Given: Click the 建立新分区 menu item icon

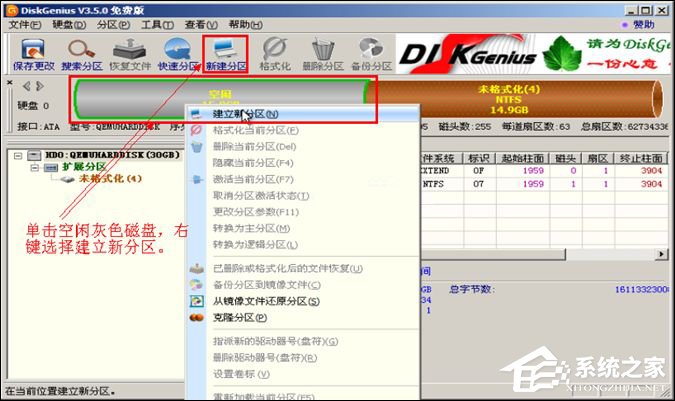Looking at the screenshot, I should click(196, 114).
